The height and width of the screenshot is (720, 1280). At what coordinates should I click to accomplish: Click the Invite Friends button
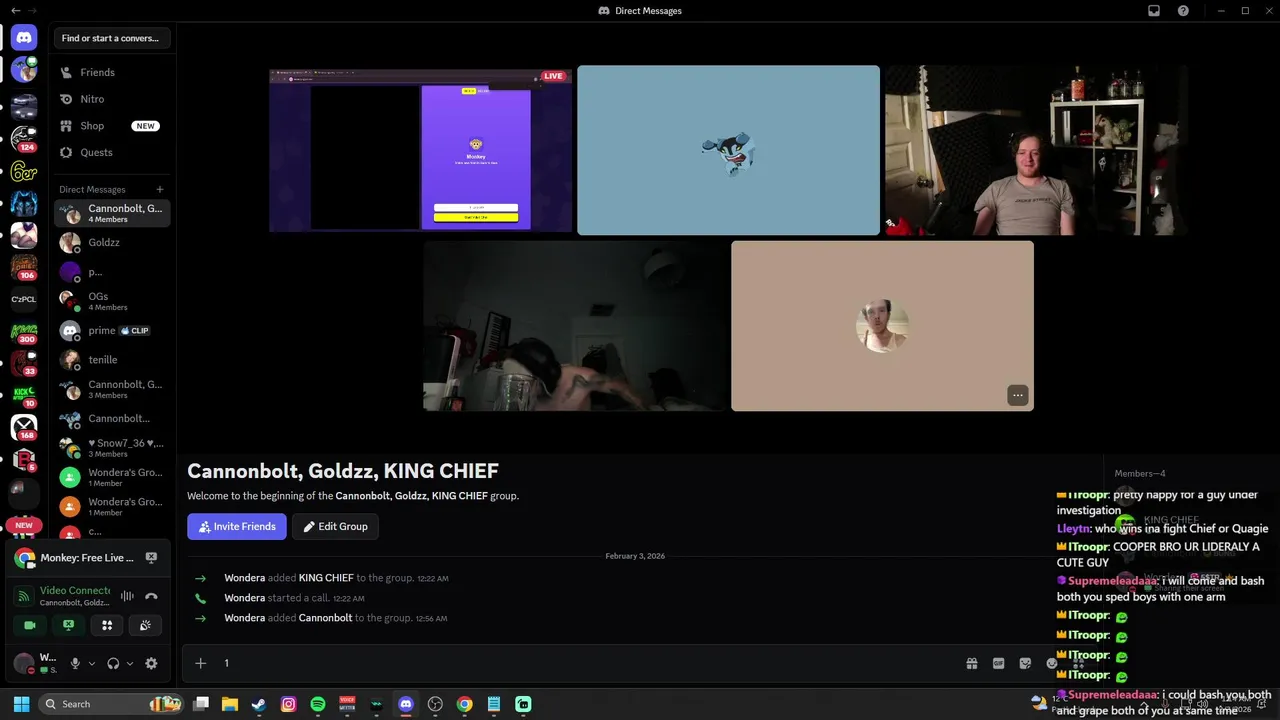click(237, 526)
